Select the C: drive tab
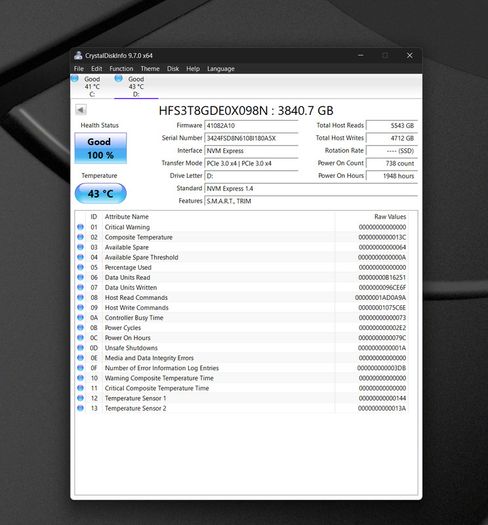The height and width of the screenshot is (525, 488). point(91,86)
